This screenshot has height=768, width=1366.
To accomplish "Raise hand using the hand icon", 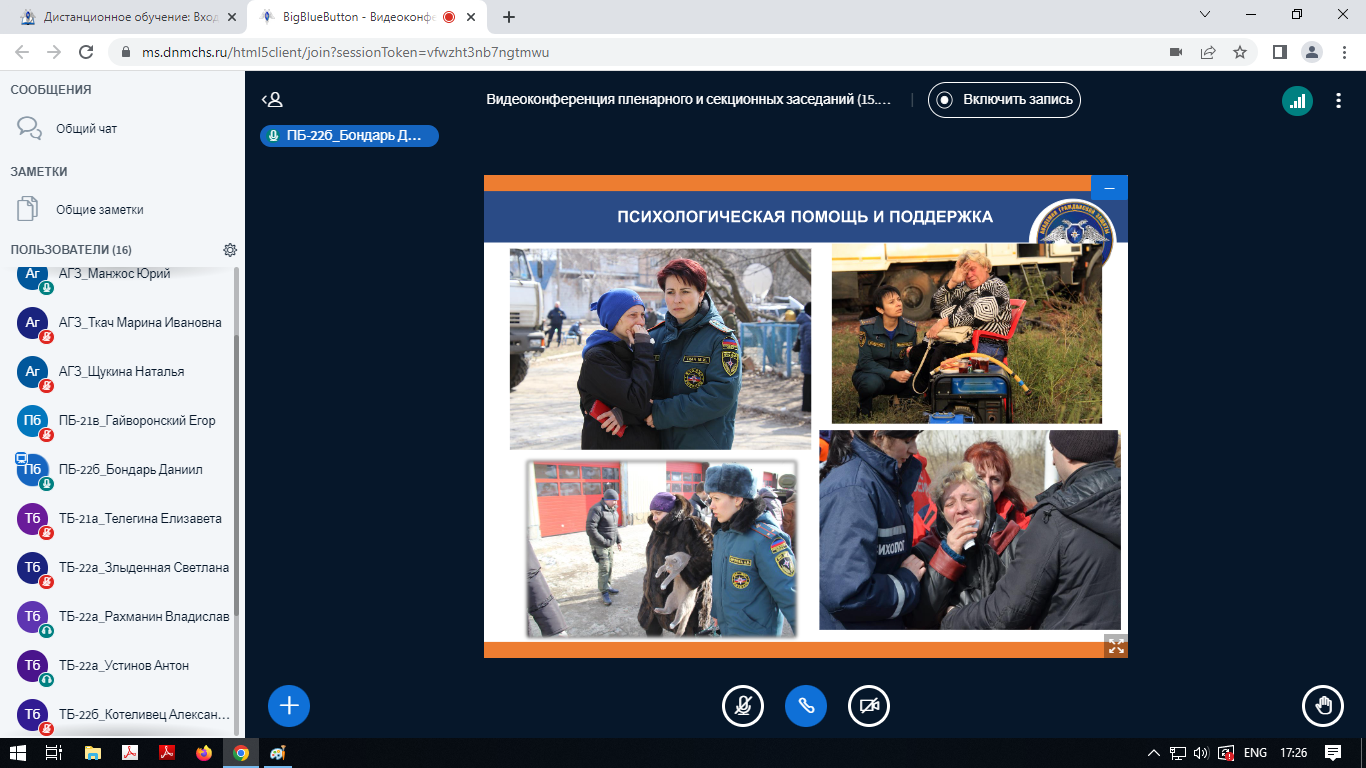I will pyautogui.click(x=1323, y=706).
